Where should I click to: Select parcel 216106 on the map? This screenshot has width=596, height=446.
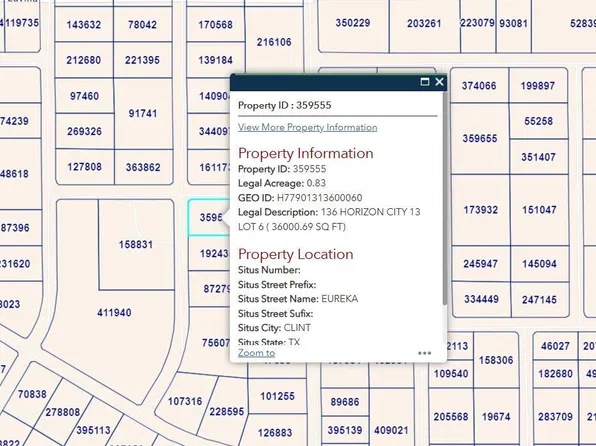click(x=274, y=42)
